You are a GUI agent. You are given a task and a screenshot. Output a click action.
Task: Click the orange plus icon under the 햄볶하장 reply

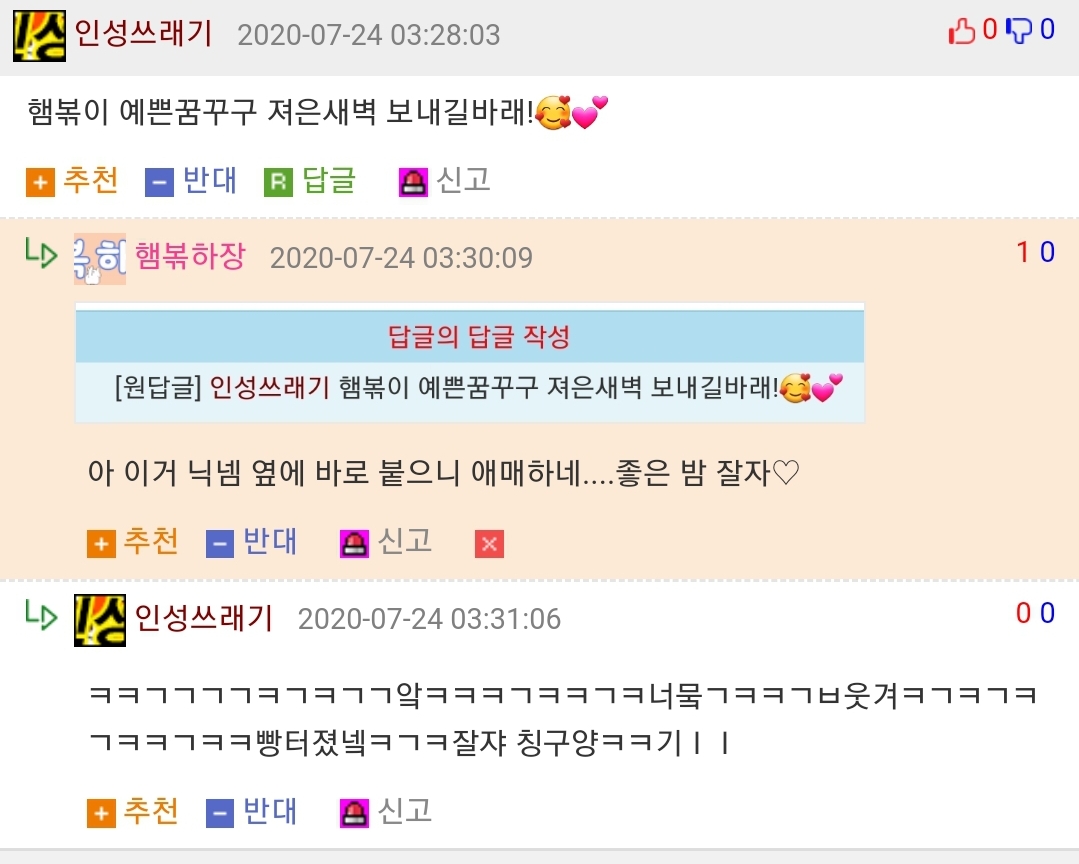(x=101, y=543)
